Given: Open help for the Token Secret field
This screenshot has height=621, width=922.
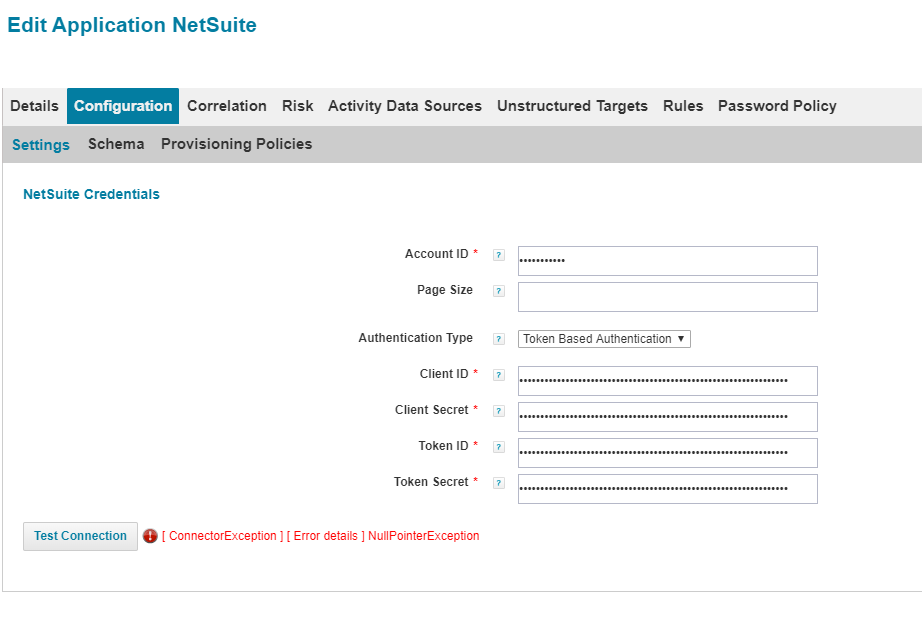Looking at the screenshot, I should [x=498, y=482].
